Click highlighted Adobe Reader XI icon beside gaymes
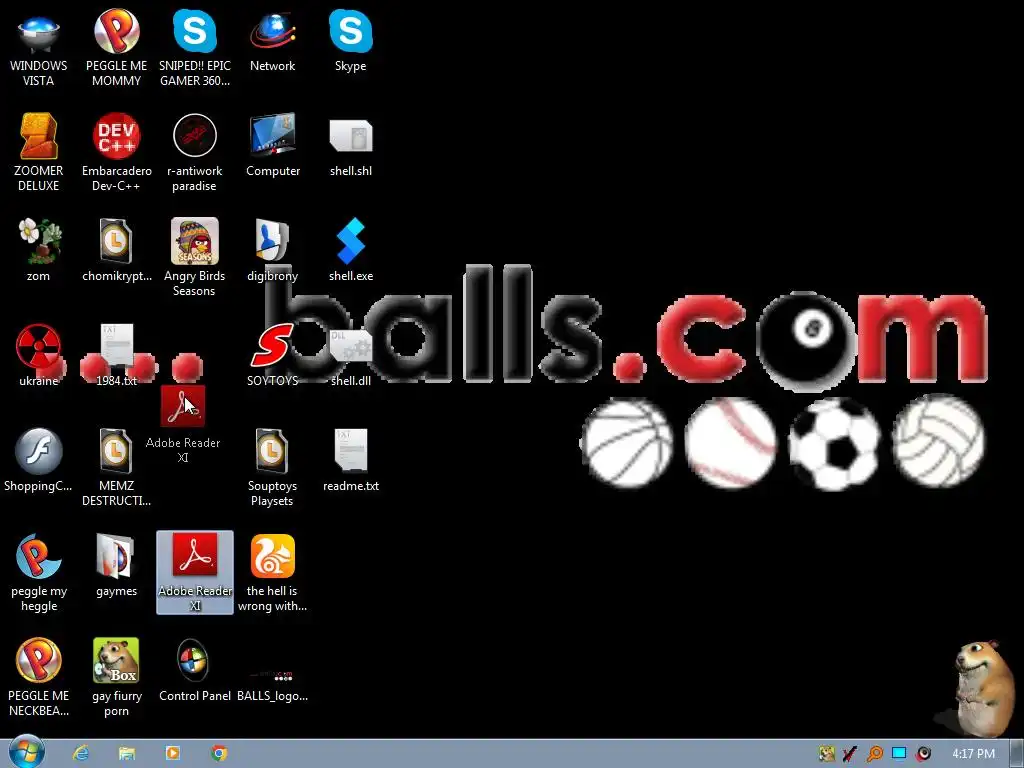Screen dimensions: 1024x768 click(x=195, y=572)
